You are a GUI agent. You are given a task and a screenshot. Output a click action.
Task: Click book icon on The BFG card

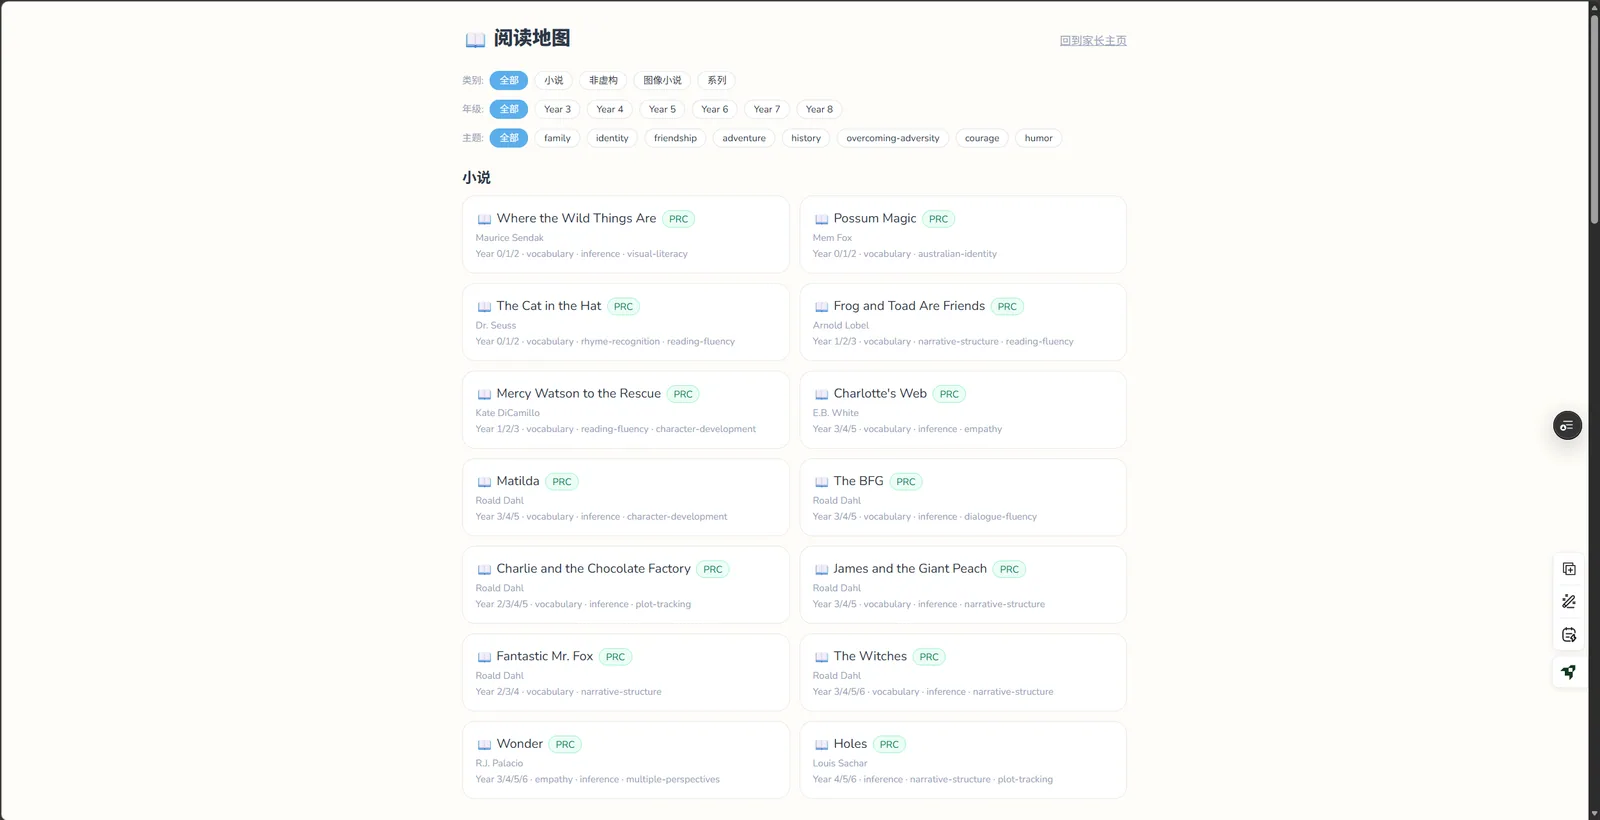click(x=821, y=482)
